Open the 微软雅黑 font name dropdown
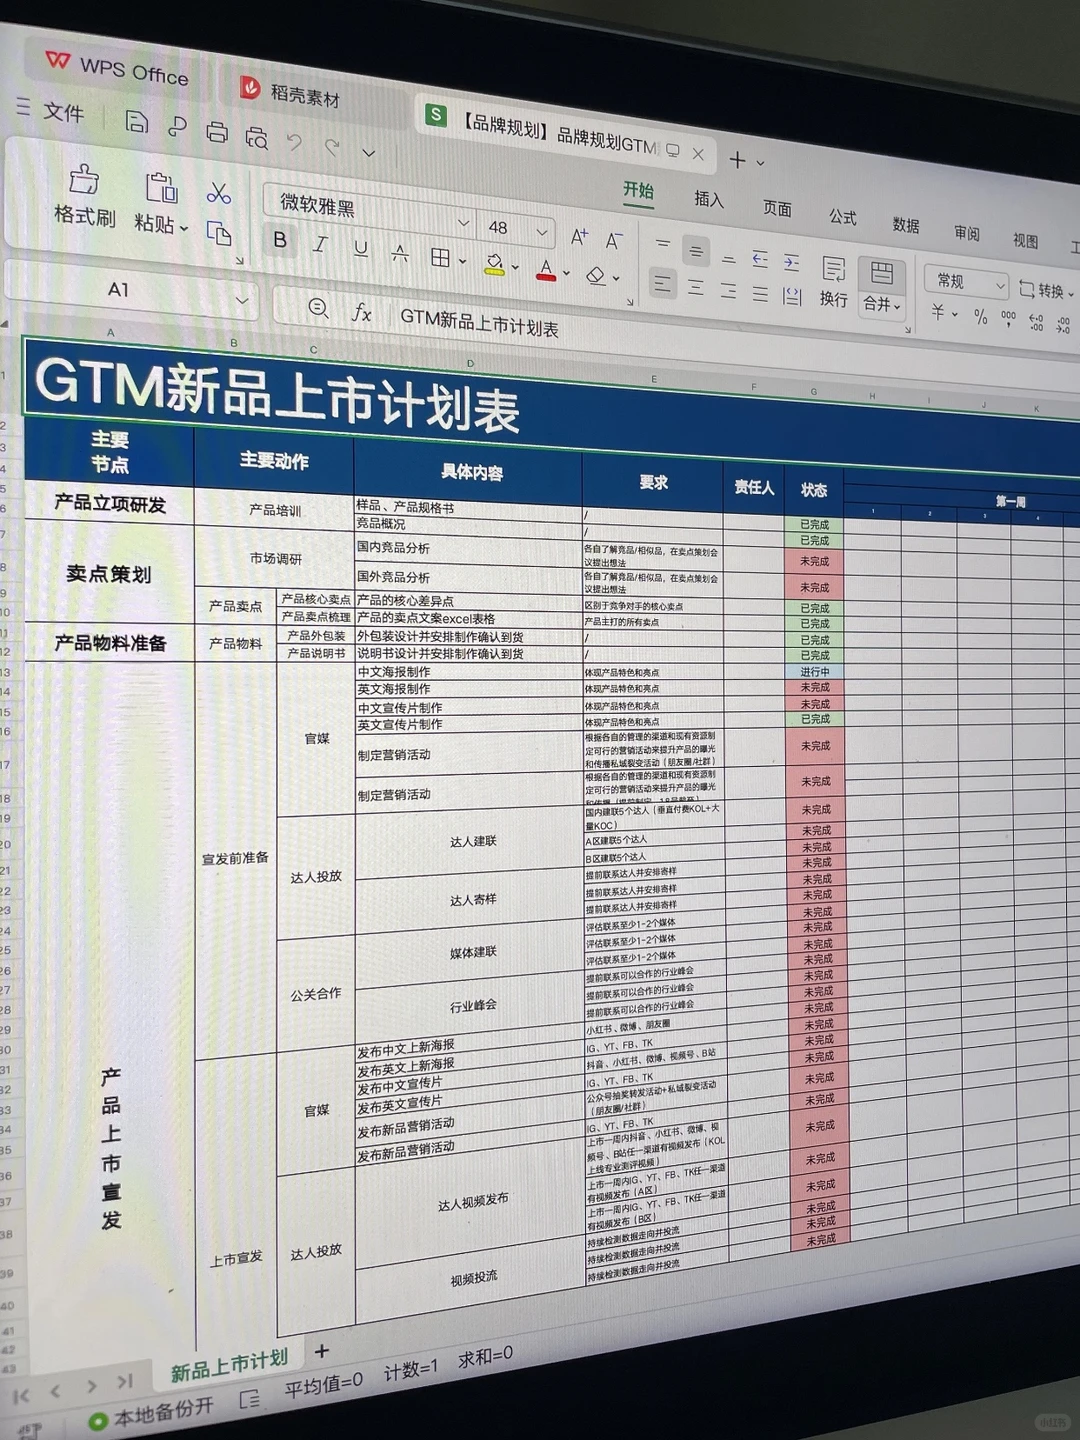 (465, 222)
